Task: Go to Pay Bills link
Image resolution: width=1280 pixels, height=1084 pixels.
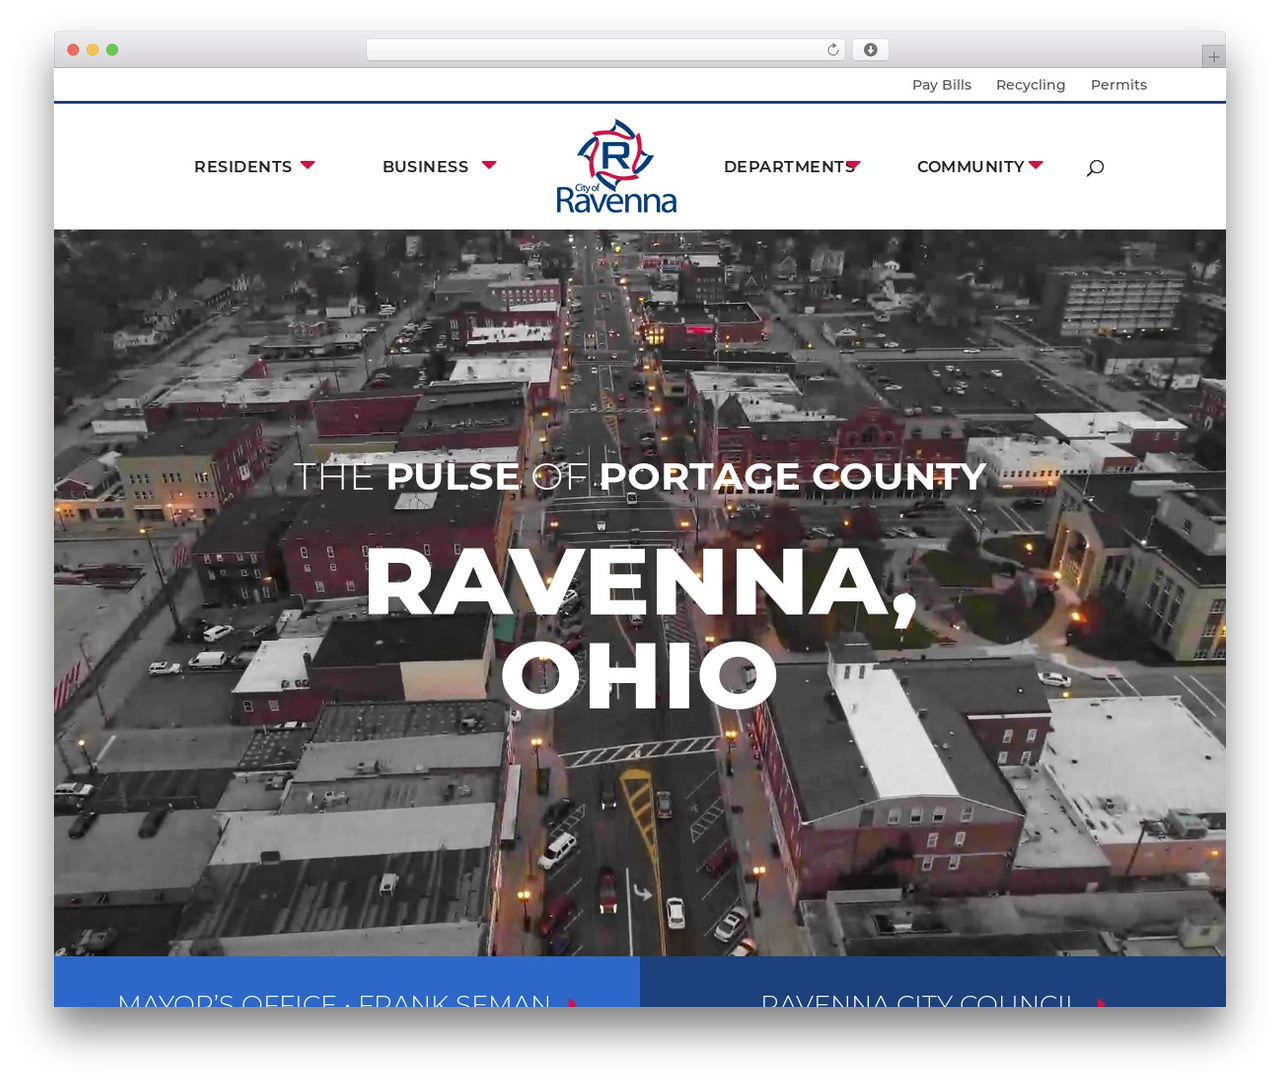Action: (x=942, y=85)
